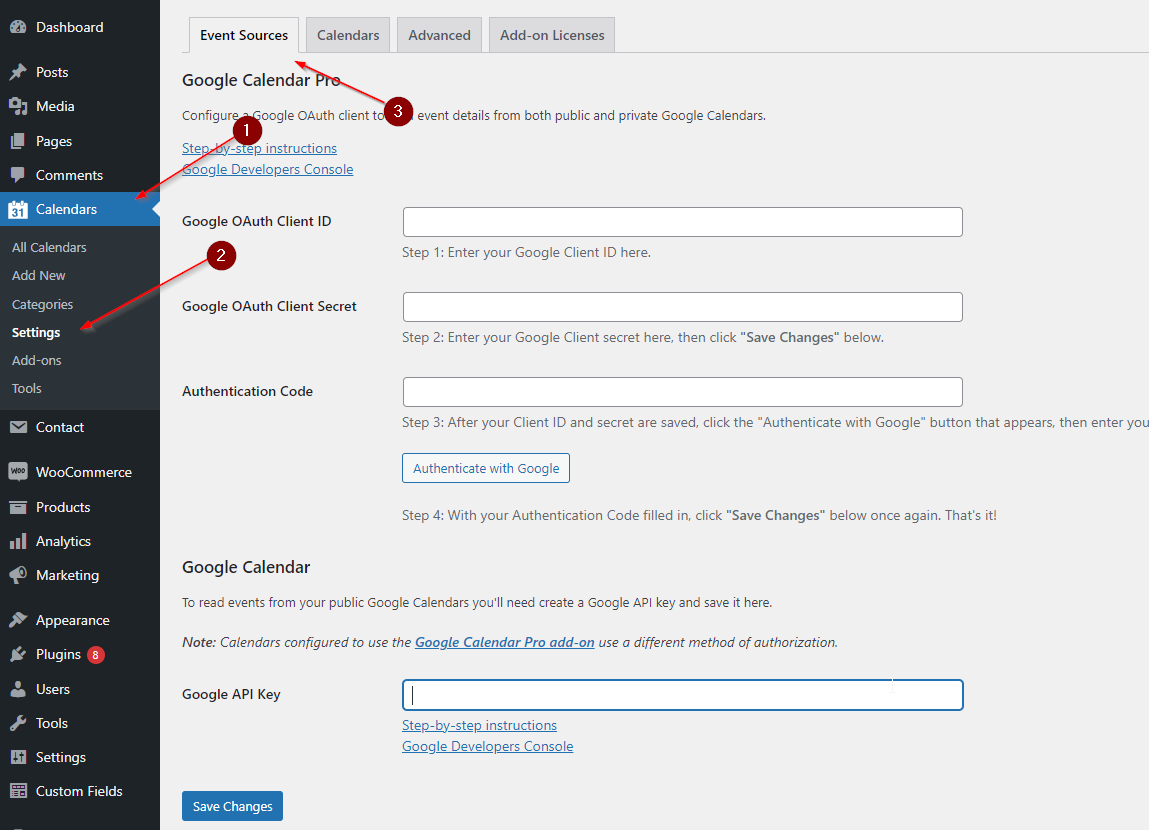Click the Tools wrench icon
The image size is (1149, 830).
pos(18,723)
